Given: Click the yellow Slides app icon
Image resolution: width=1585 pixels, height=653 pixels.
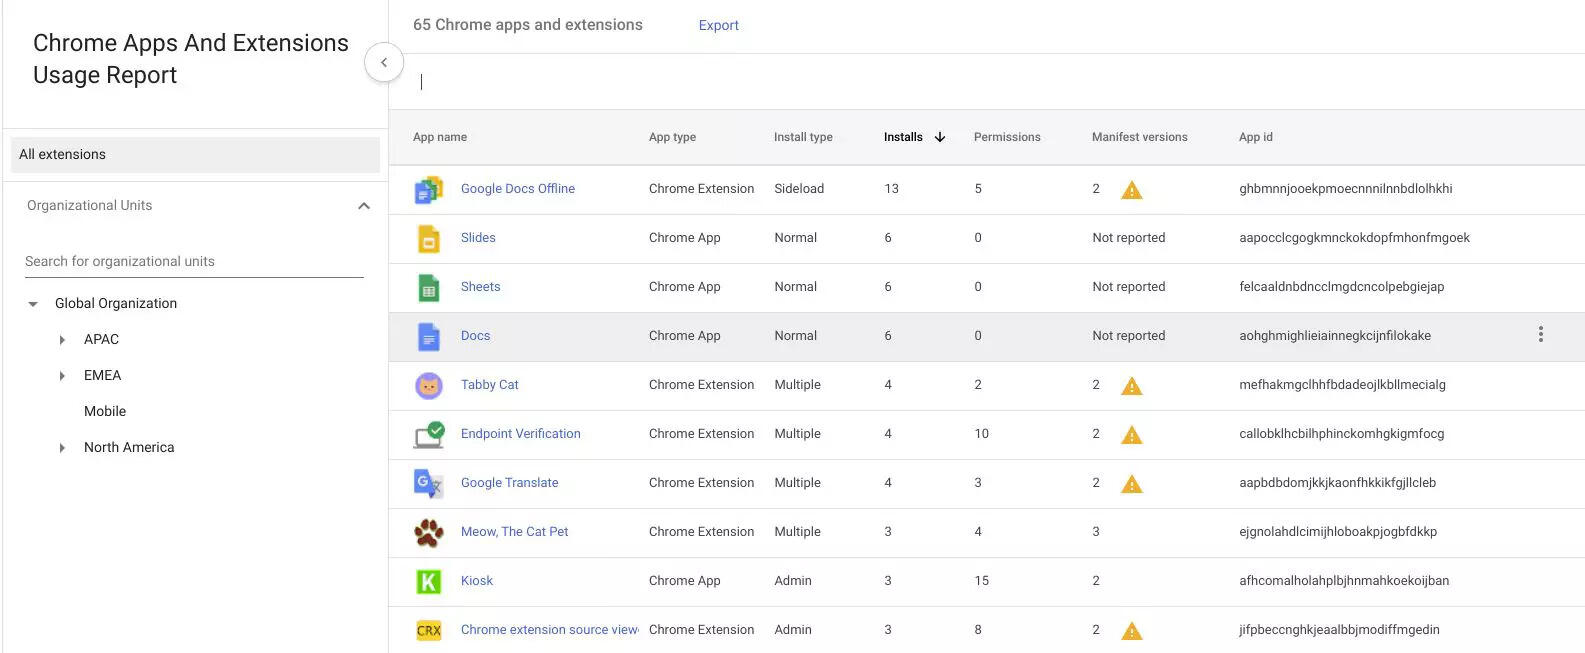Looking at the screenshot, I should (428, 238).
